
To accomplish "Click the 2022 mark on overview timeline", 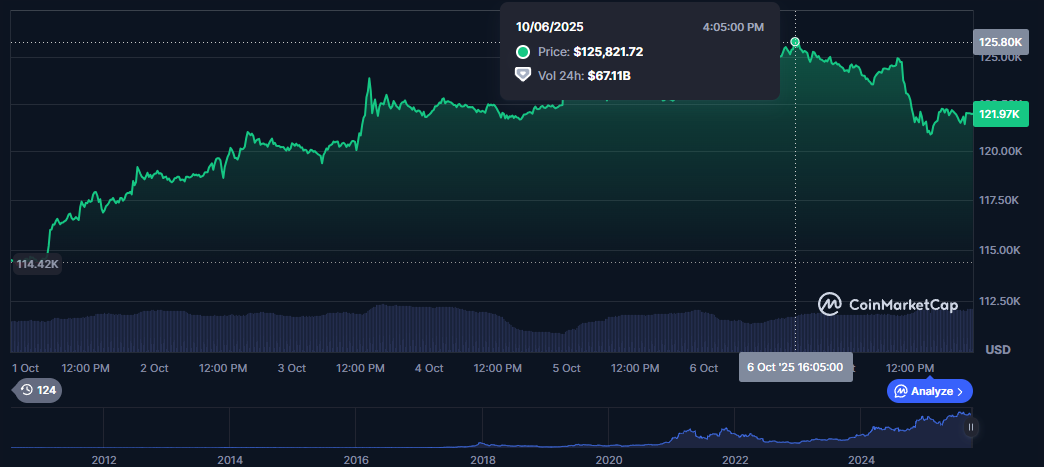I will 735,459.
